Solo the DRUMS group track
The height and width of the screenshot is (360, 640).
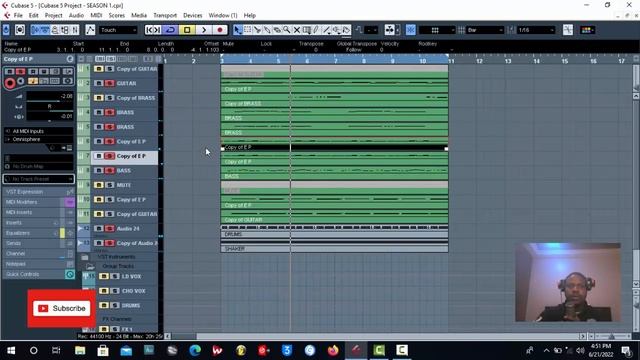115,305
